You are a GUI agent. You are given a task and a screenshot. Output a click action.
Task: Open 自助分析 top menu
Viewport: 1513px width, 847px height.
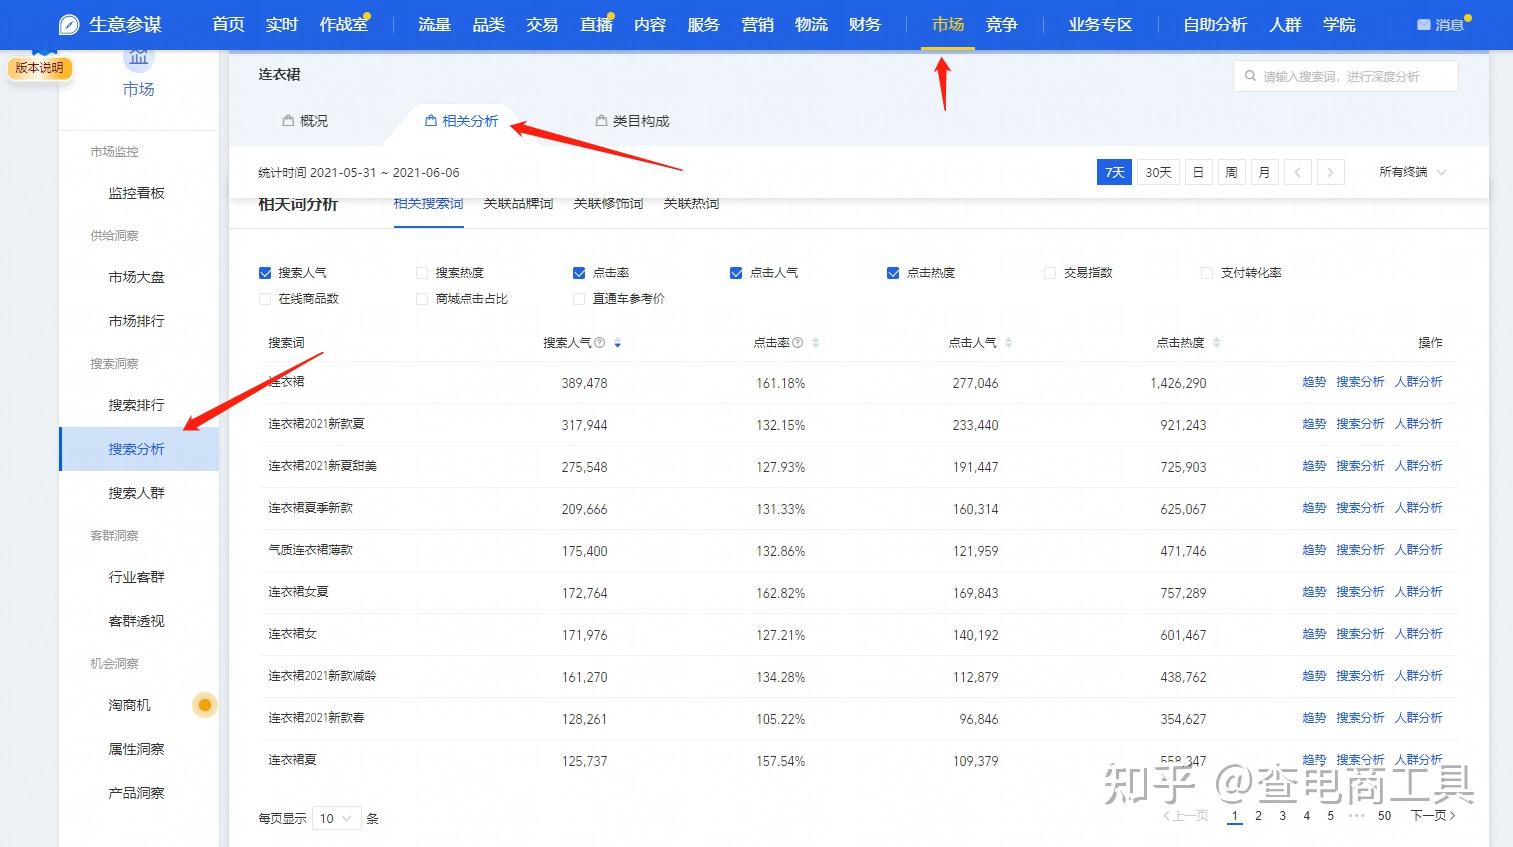[1215, 24]
